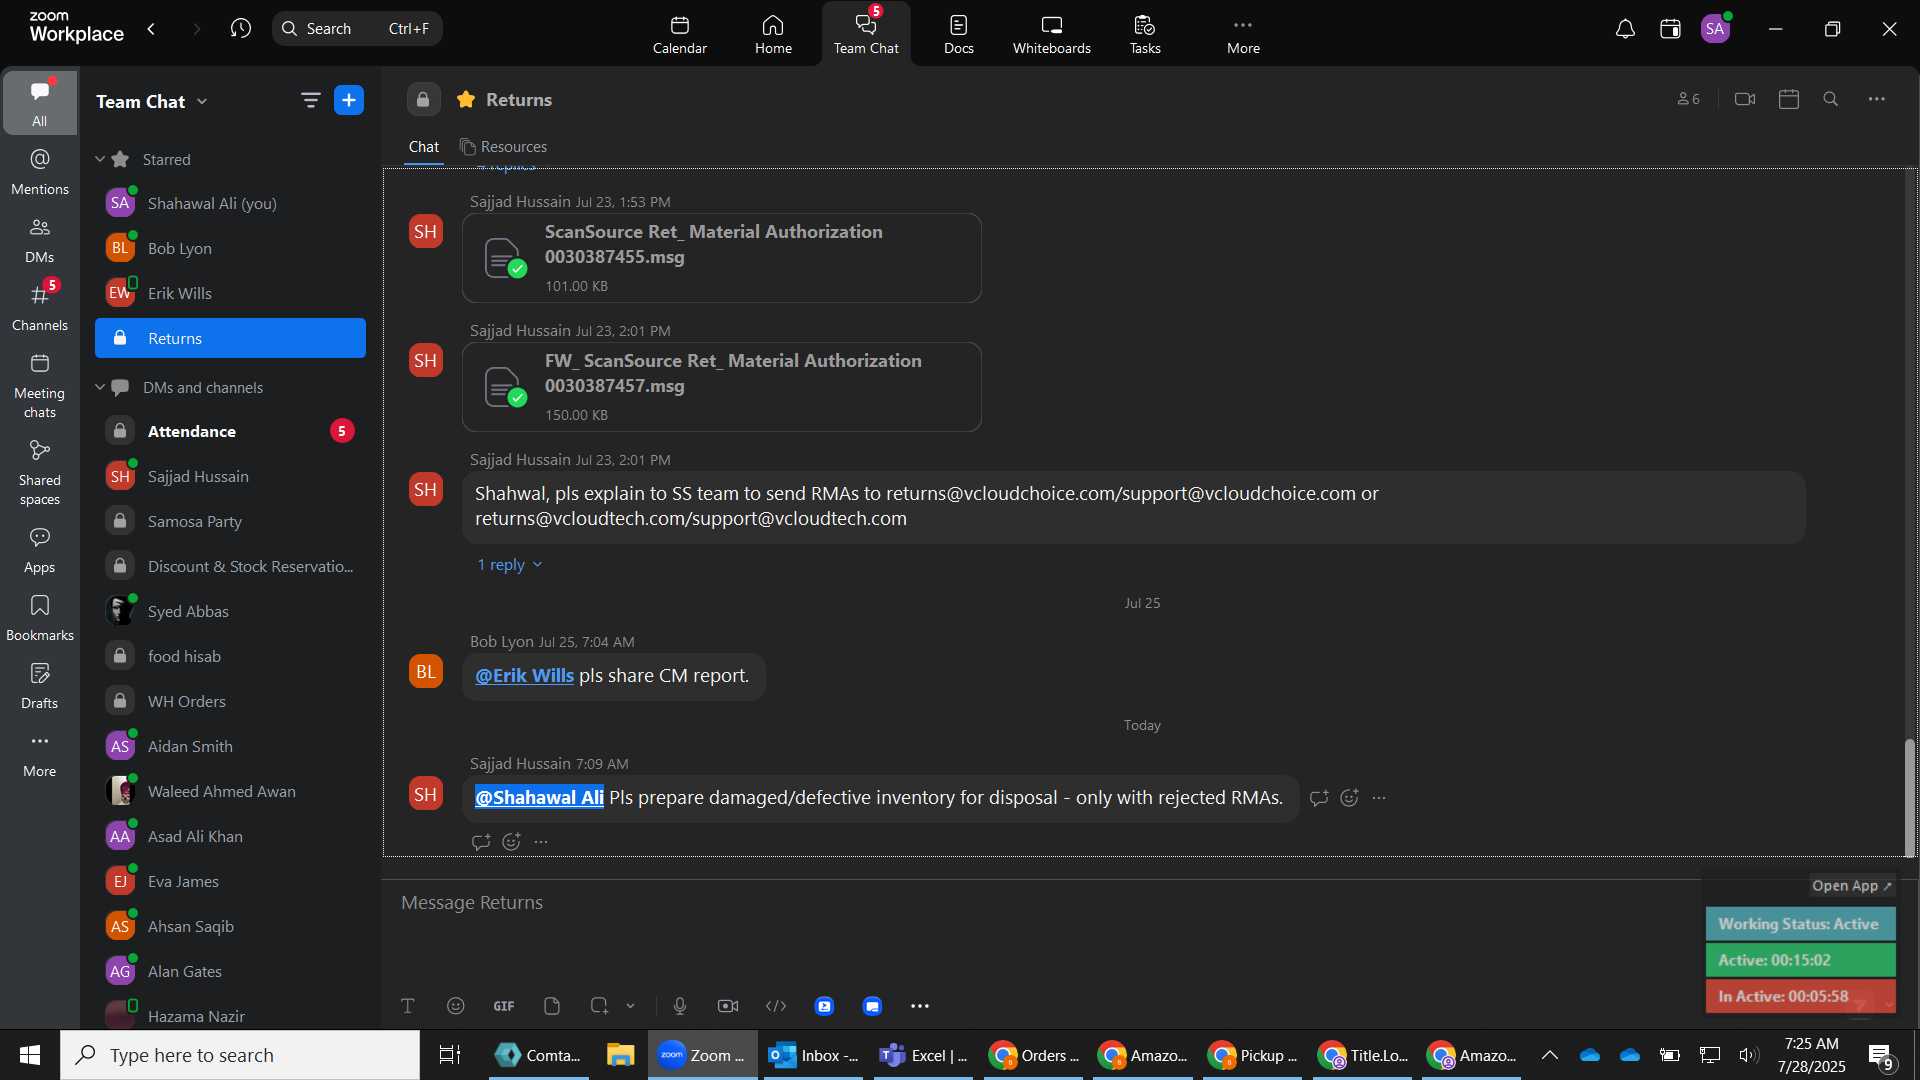Go back with the navigation arrow
Viewport: 1920px width, 1080px height.
pyautogui.click(x=152, y=29)
